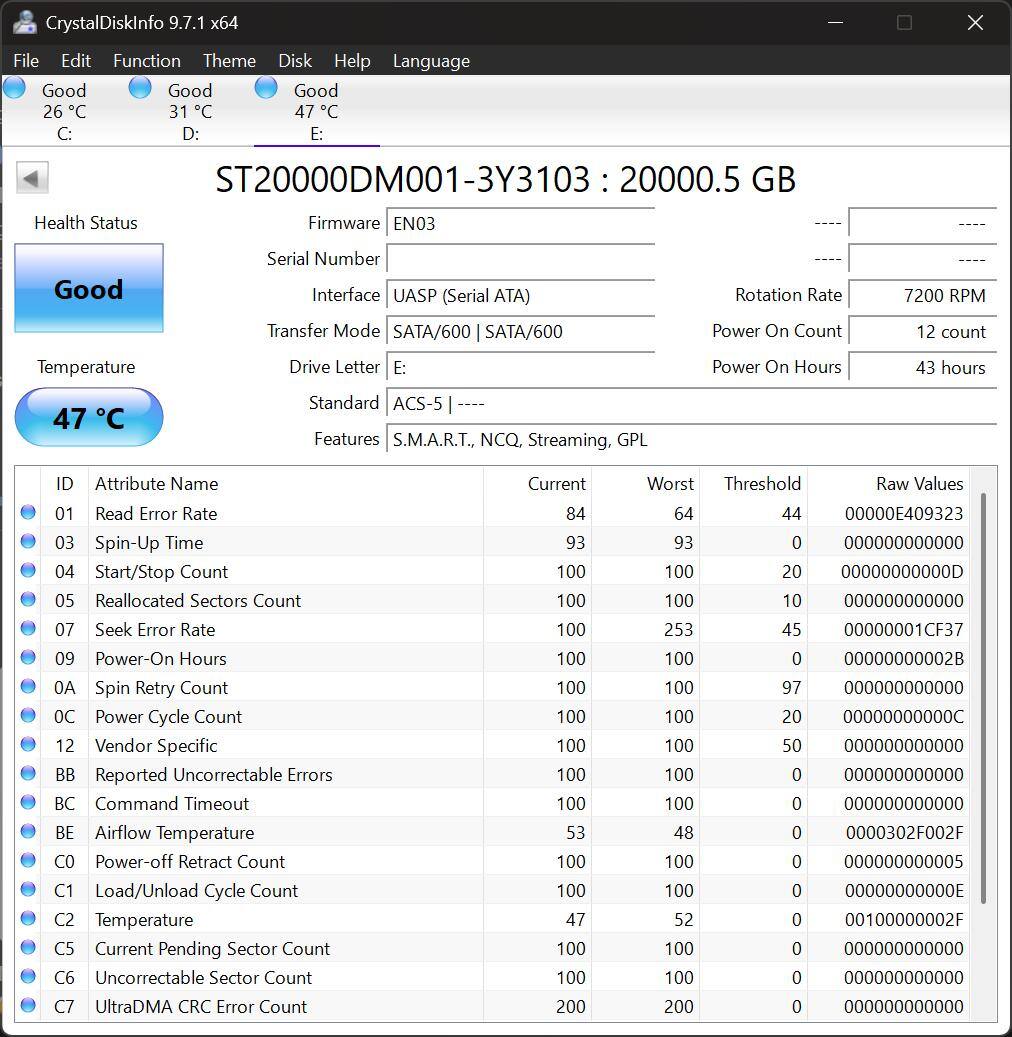Click the back arrow to return to drive overview
Viewport: 1012px width, 1037px height.
pos(31,177)
